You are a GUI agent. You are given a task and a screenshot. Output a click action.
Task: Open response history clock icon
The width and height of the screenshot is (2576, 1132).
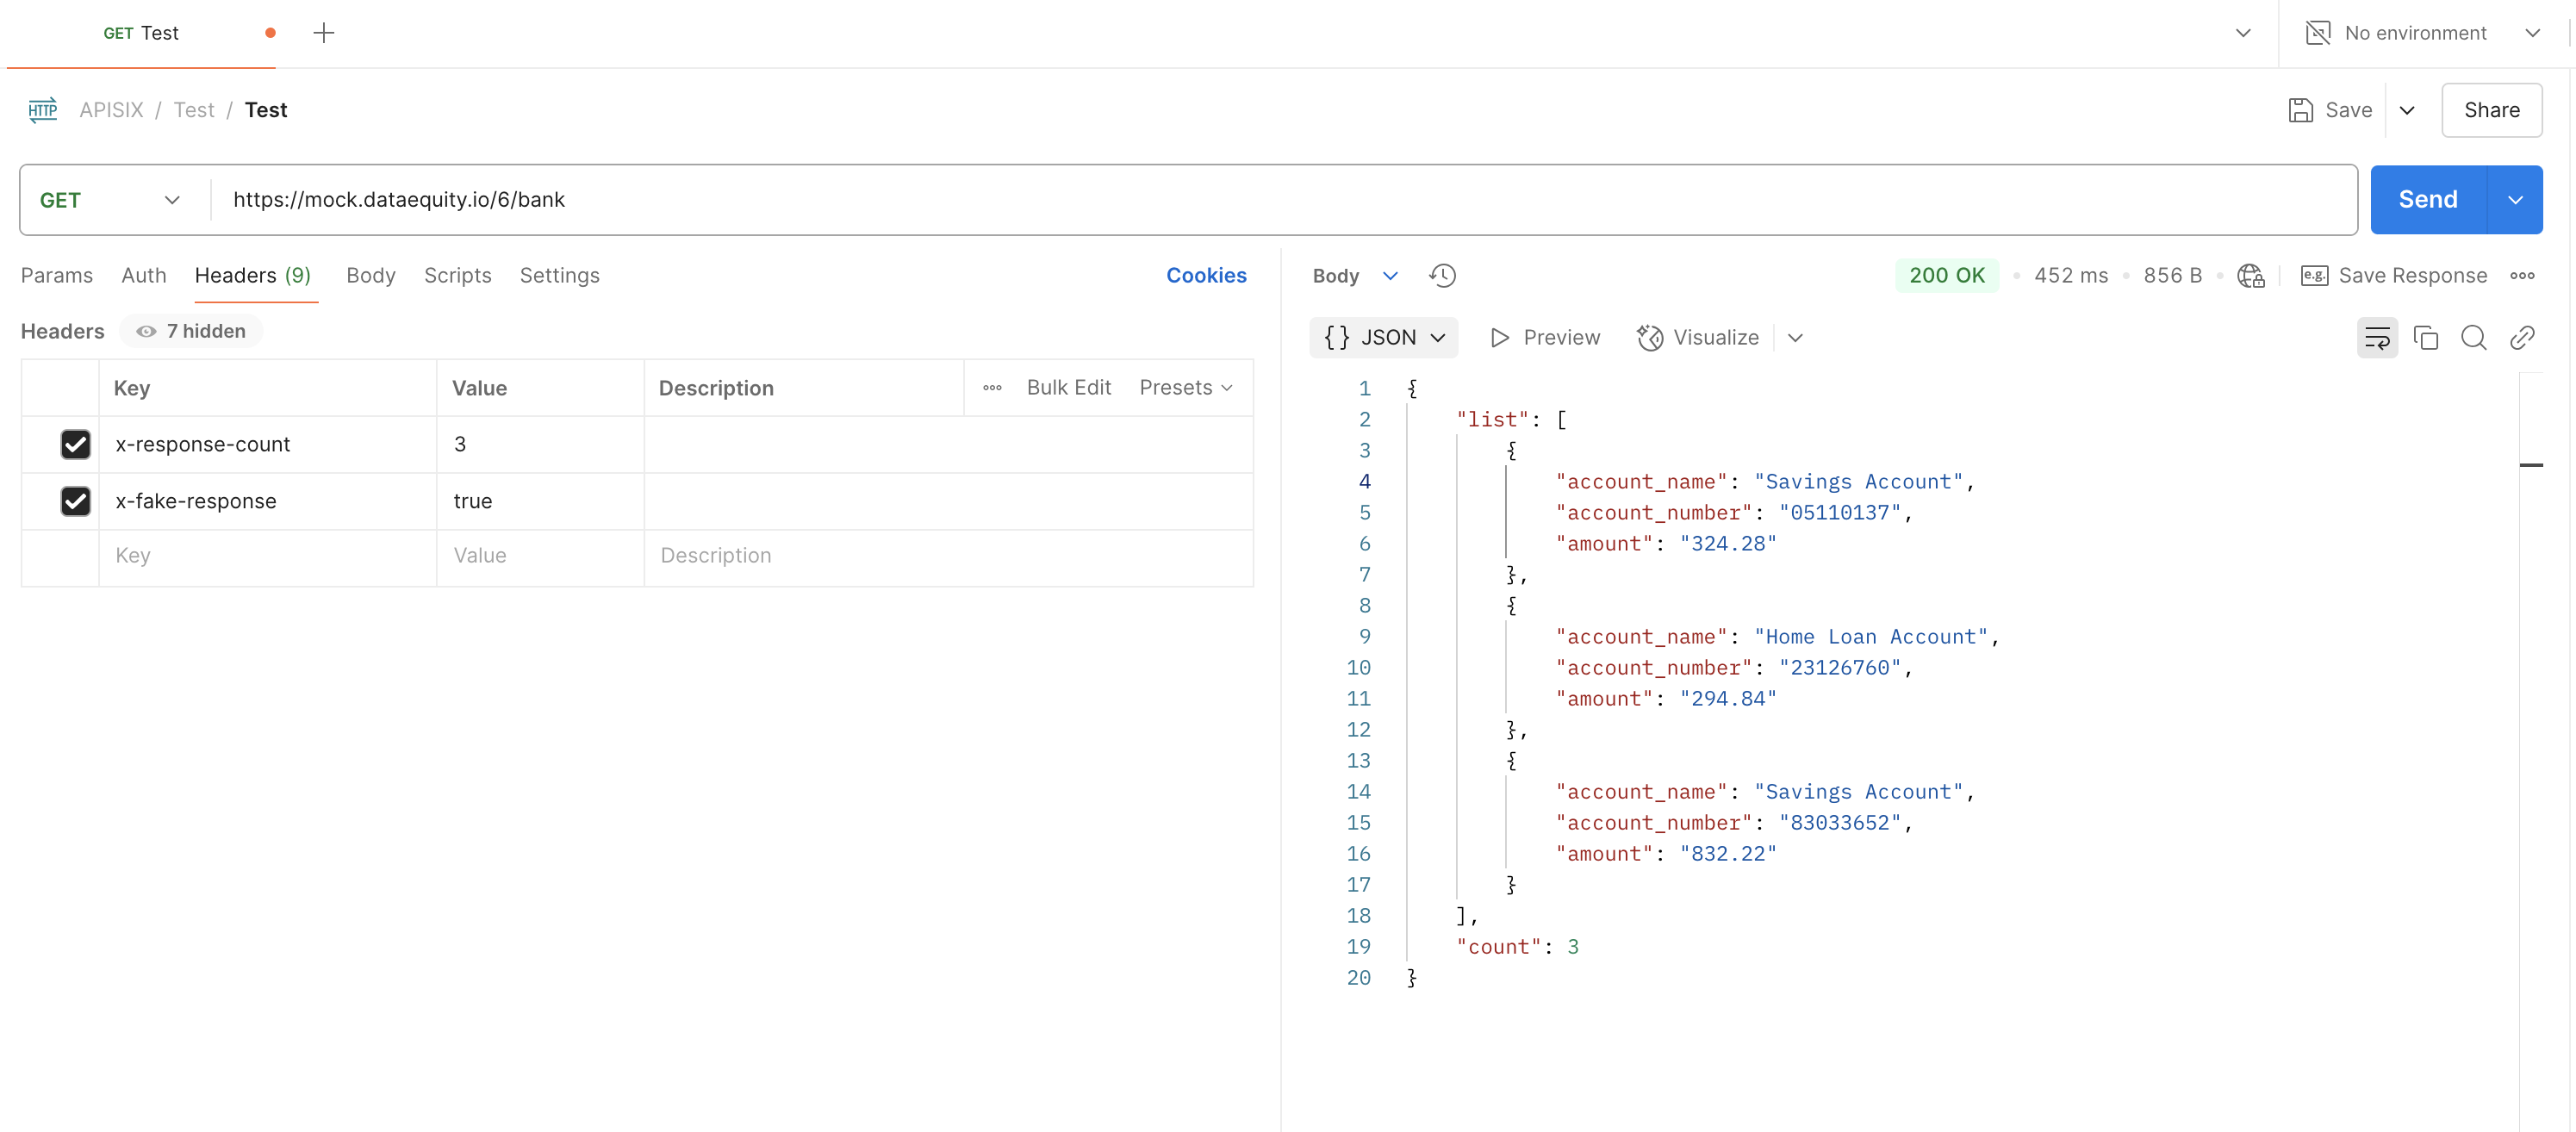pos(1442,275)
